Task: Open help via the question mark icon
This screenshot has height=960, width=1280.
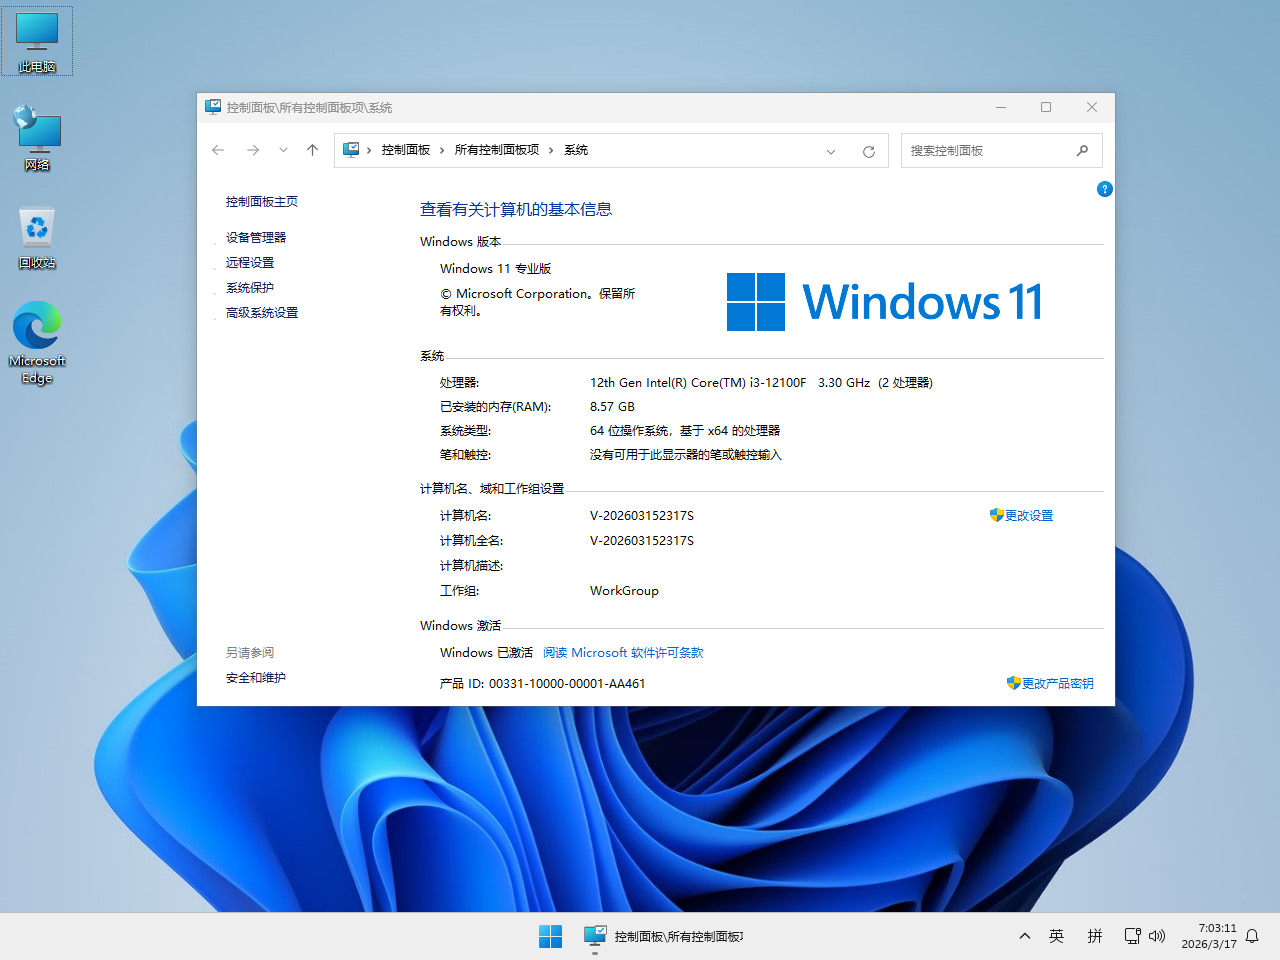Action: click(1104, 188)
